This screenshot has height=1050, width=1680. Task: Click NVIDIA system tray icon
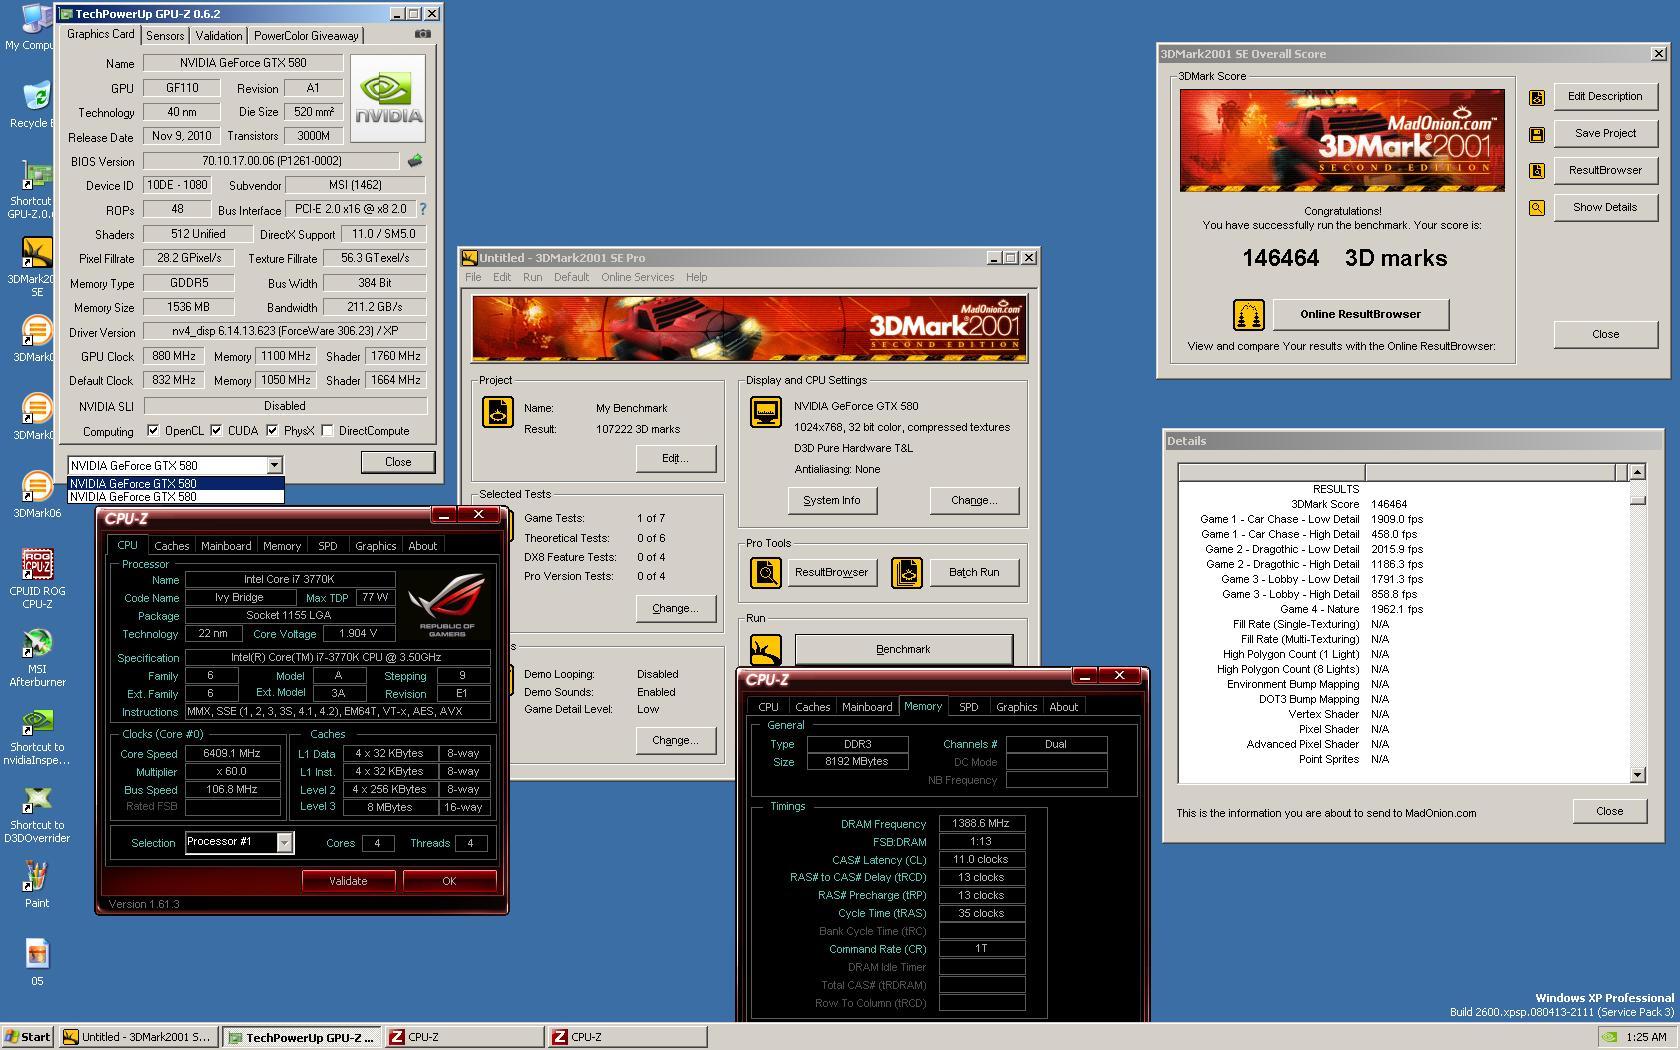[x=1608, y=1037]
